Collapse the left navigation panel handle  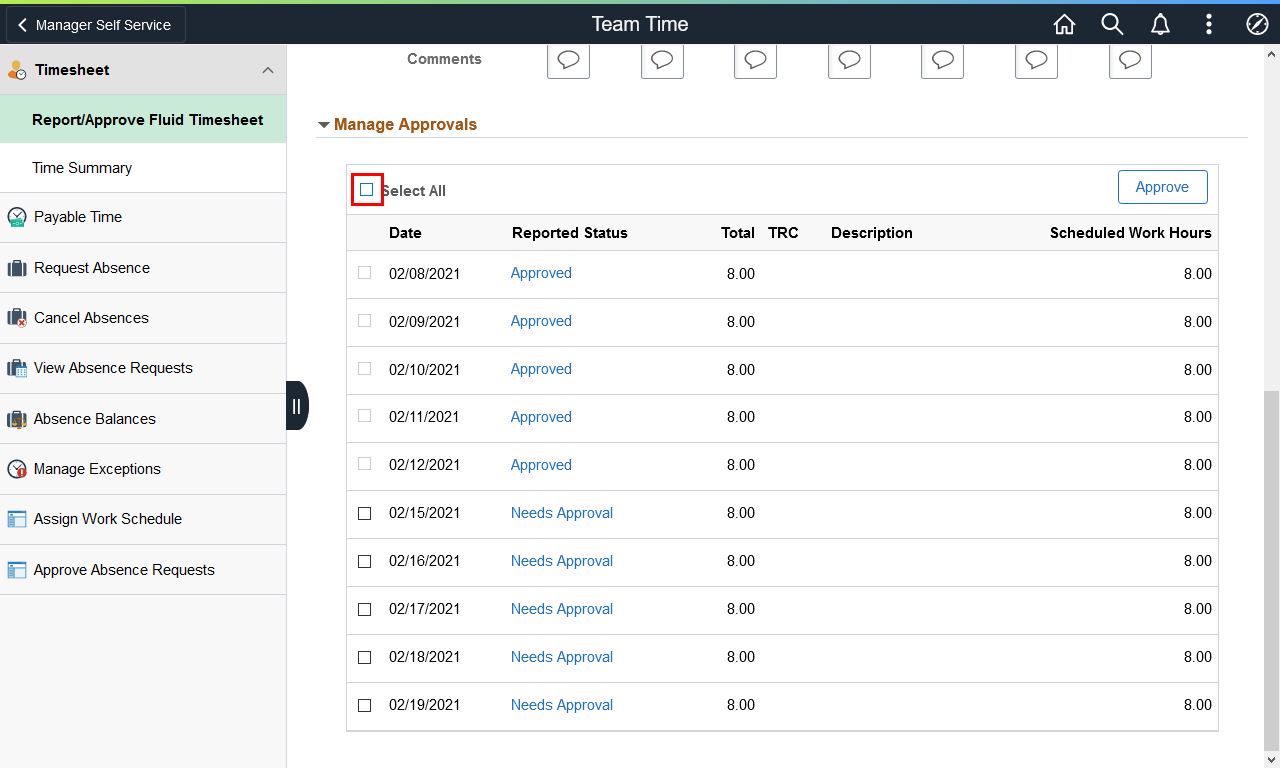click(296, 406)
